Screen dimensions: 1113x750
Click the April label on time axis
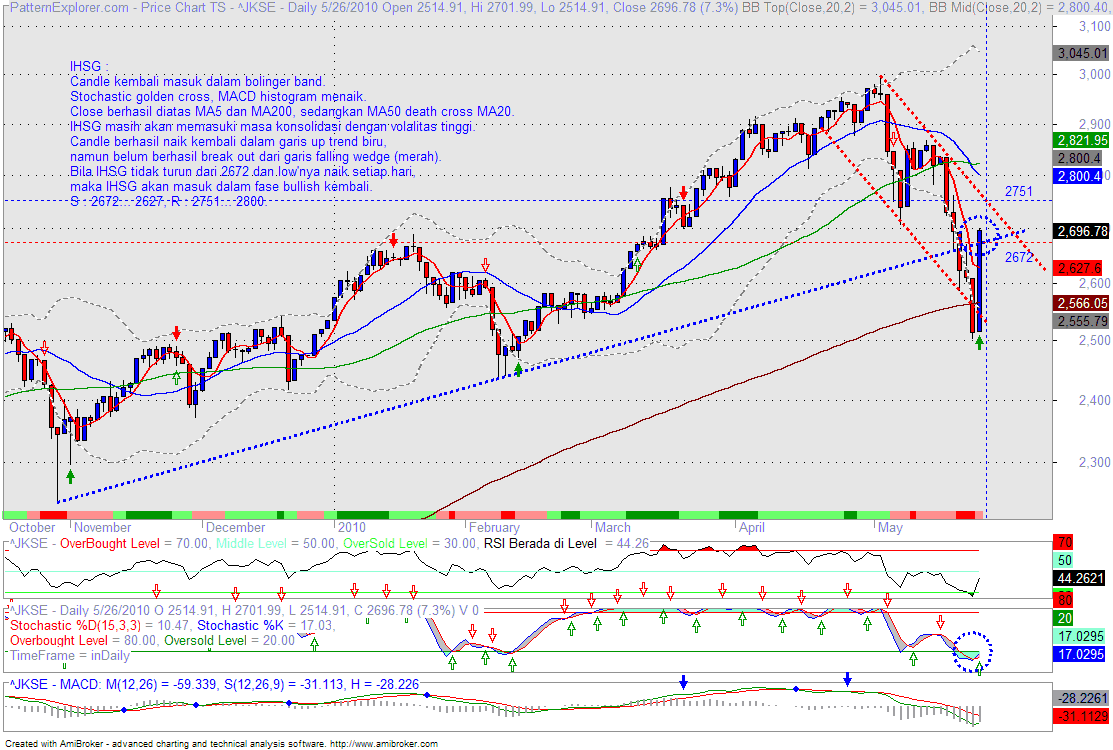point(752,527)
